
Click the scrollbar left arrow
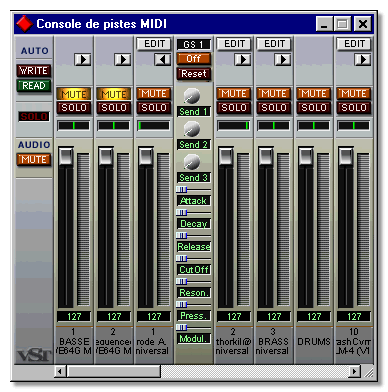point(60,371)
